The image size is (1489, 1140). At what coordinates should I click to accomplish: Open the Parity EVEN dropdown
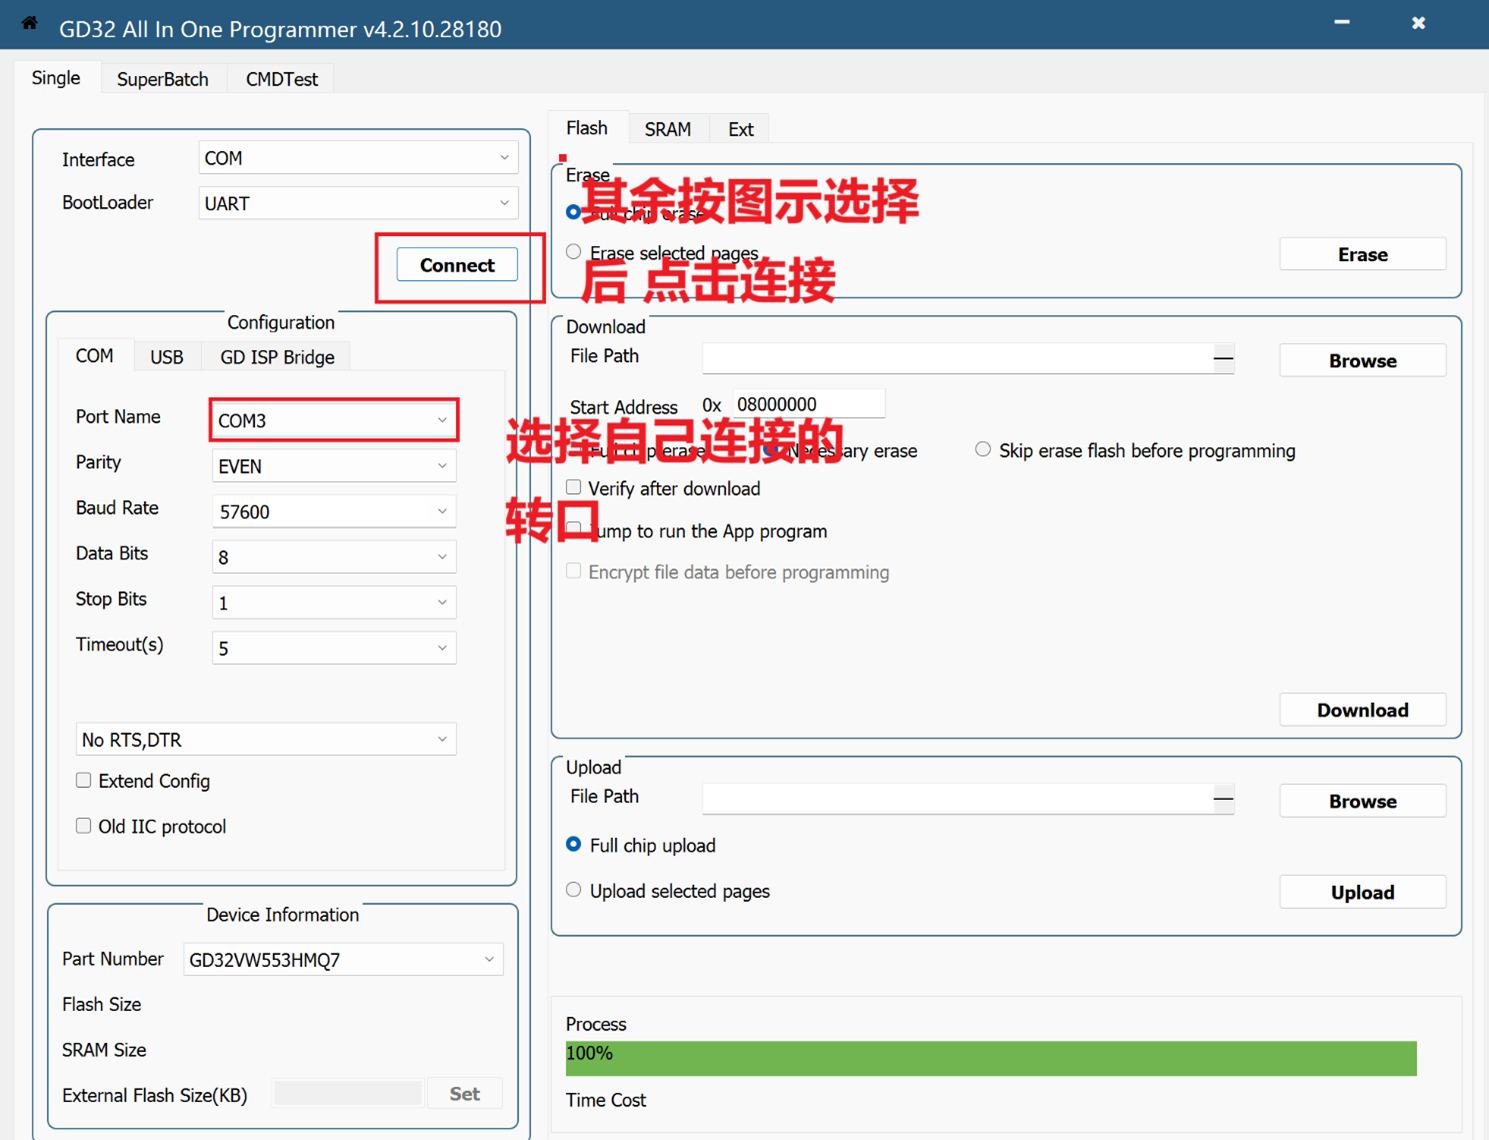click(x=333, y=467)
